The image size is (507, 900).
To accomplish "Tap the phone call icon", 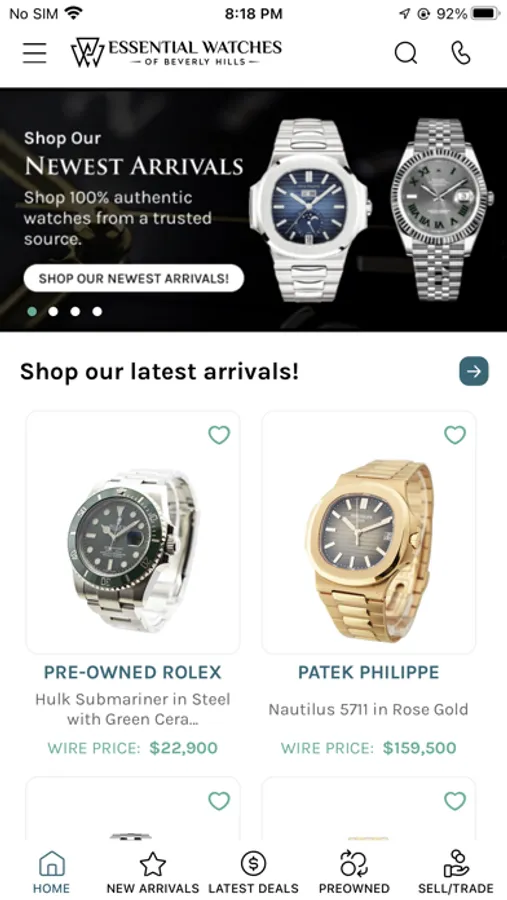I will tap(460, 53).
